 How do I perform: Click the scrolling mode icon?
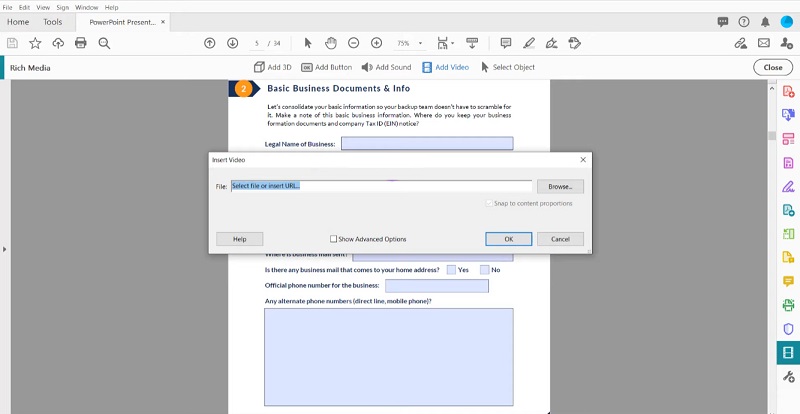472,43
